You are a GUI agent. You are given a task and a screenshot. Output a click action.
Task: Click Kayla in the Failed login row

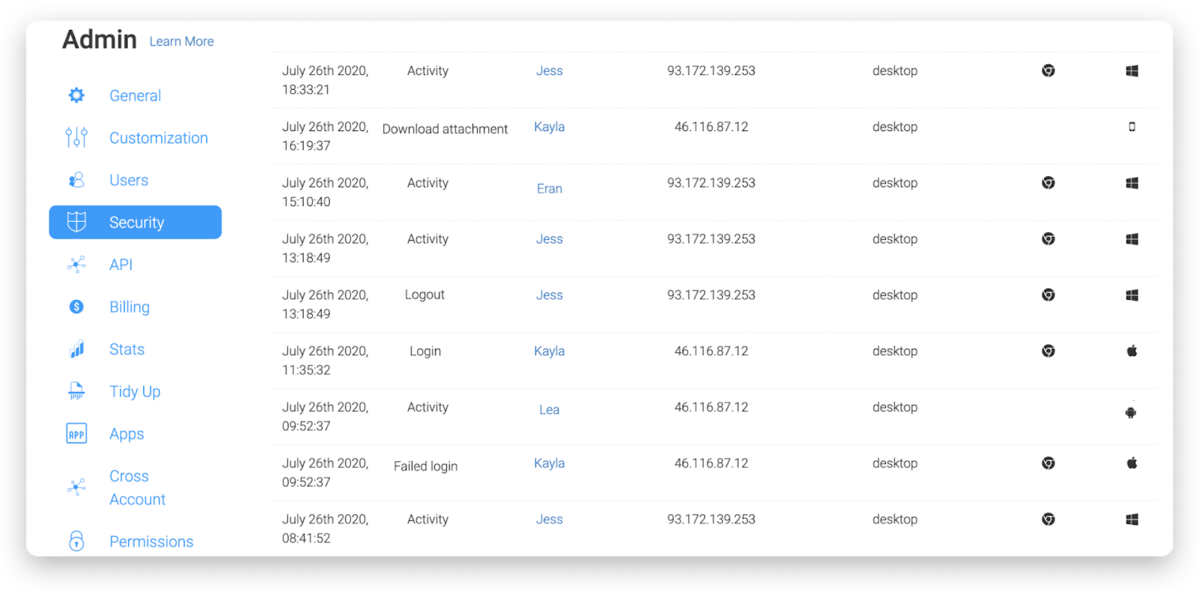(549, 463)
